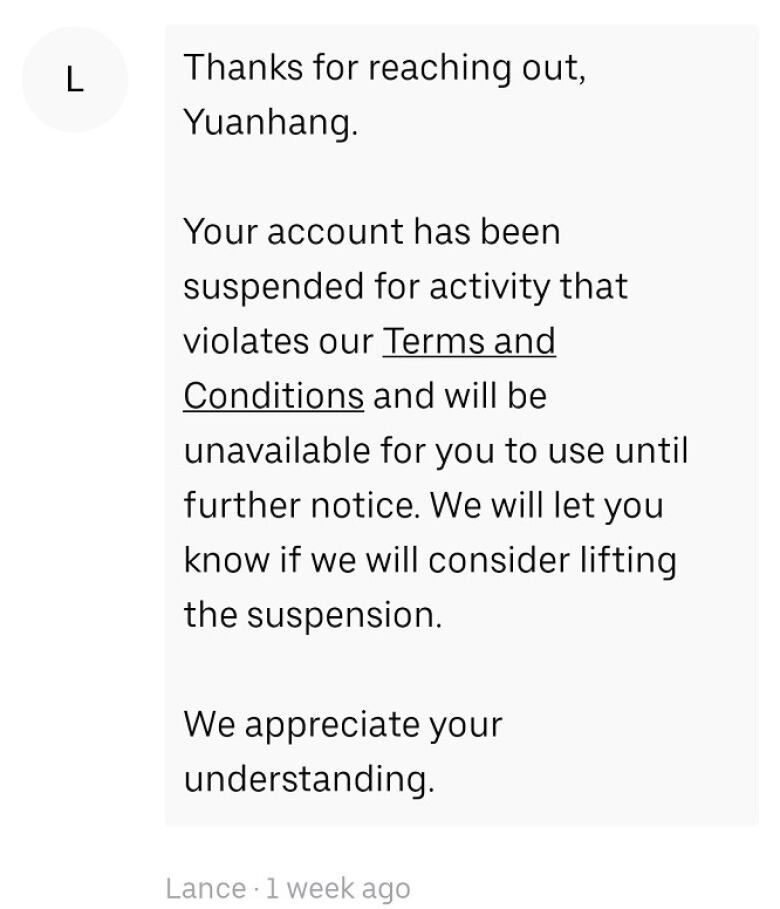This screenshot has width=780, height=909.
Task: Click the "suspended for activity that" line
Action: point(405,286)
